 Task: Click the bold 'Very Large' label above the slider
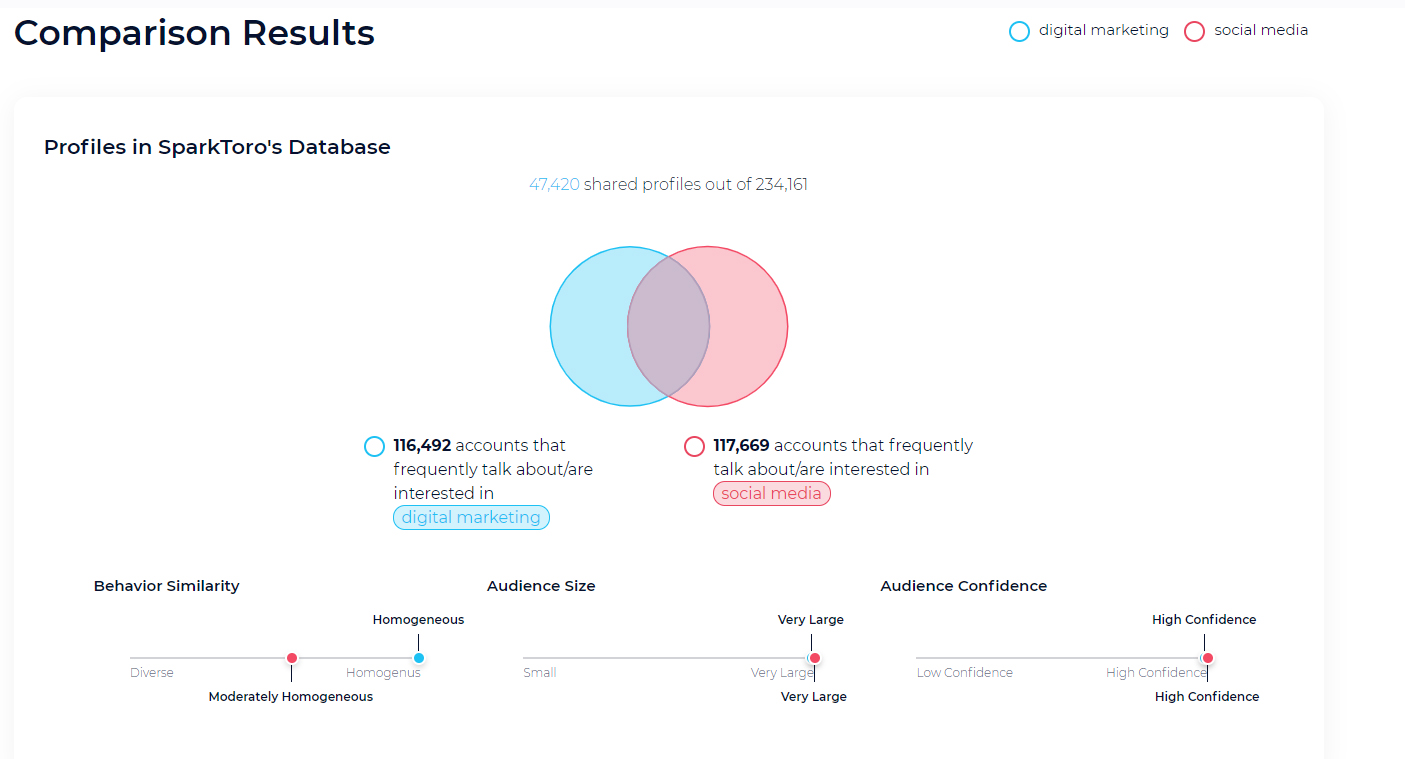coord(811,620)
